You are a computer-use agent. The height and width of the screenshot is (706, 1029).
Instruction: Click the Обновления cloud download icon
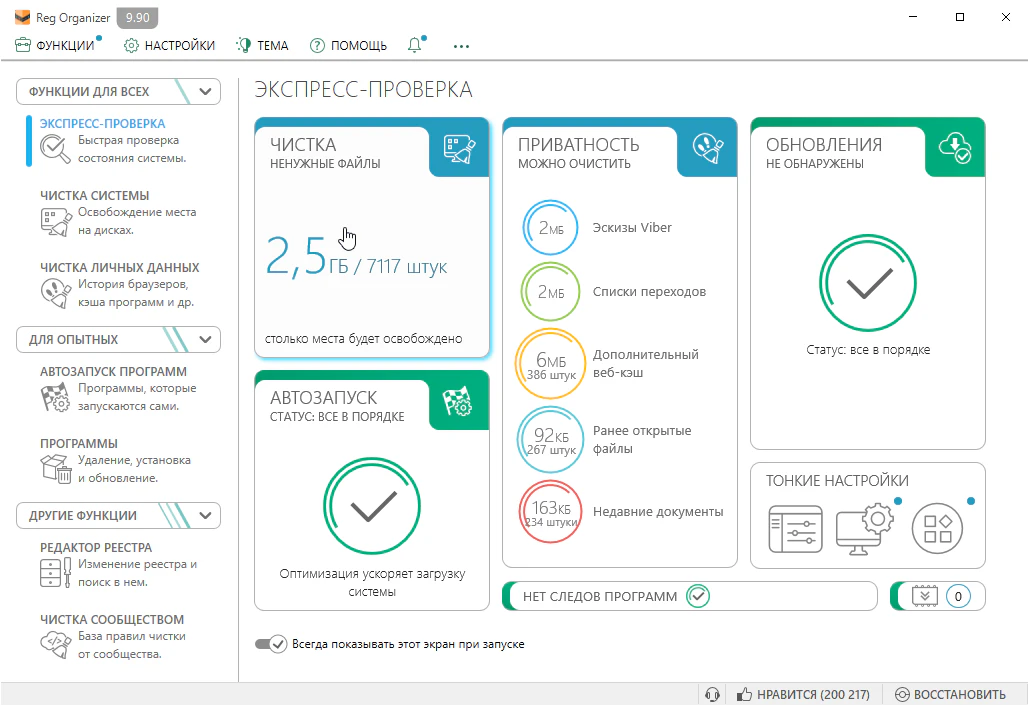click(x=955, y=148)
